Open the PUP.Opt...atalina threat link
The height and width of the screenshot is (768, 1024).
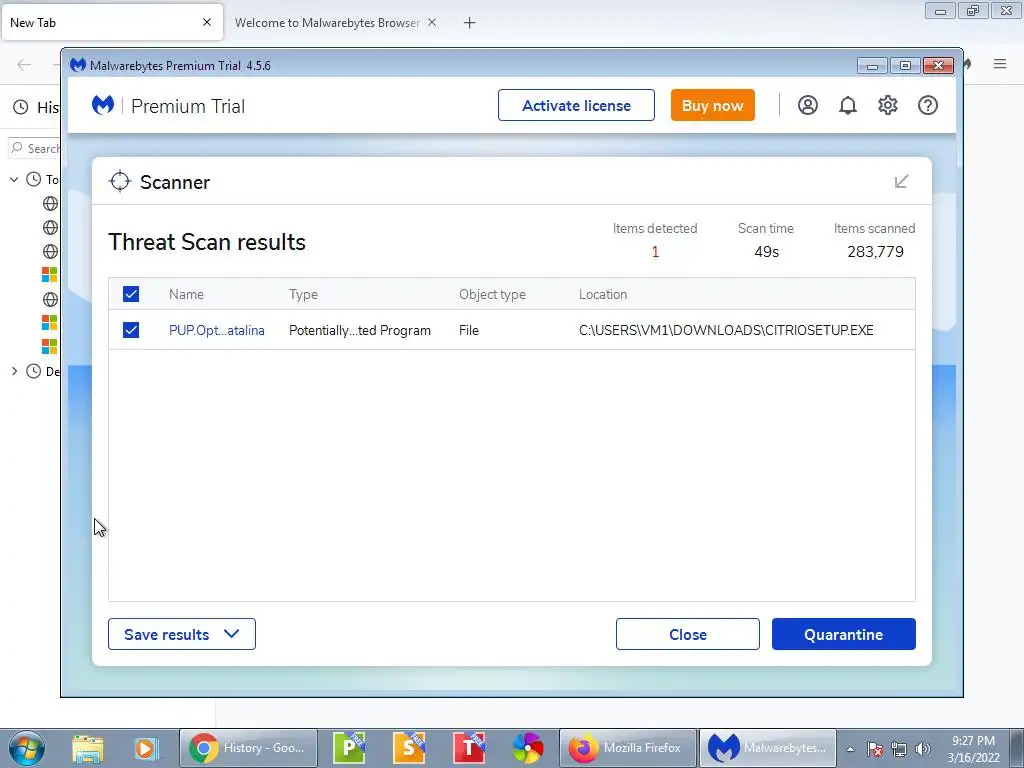pos(217,330)
